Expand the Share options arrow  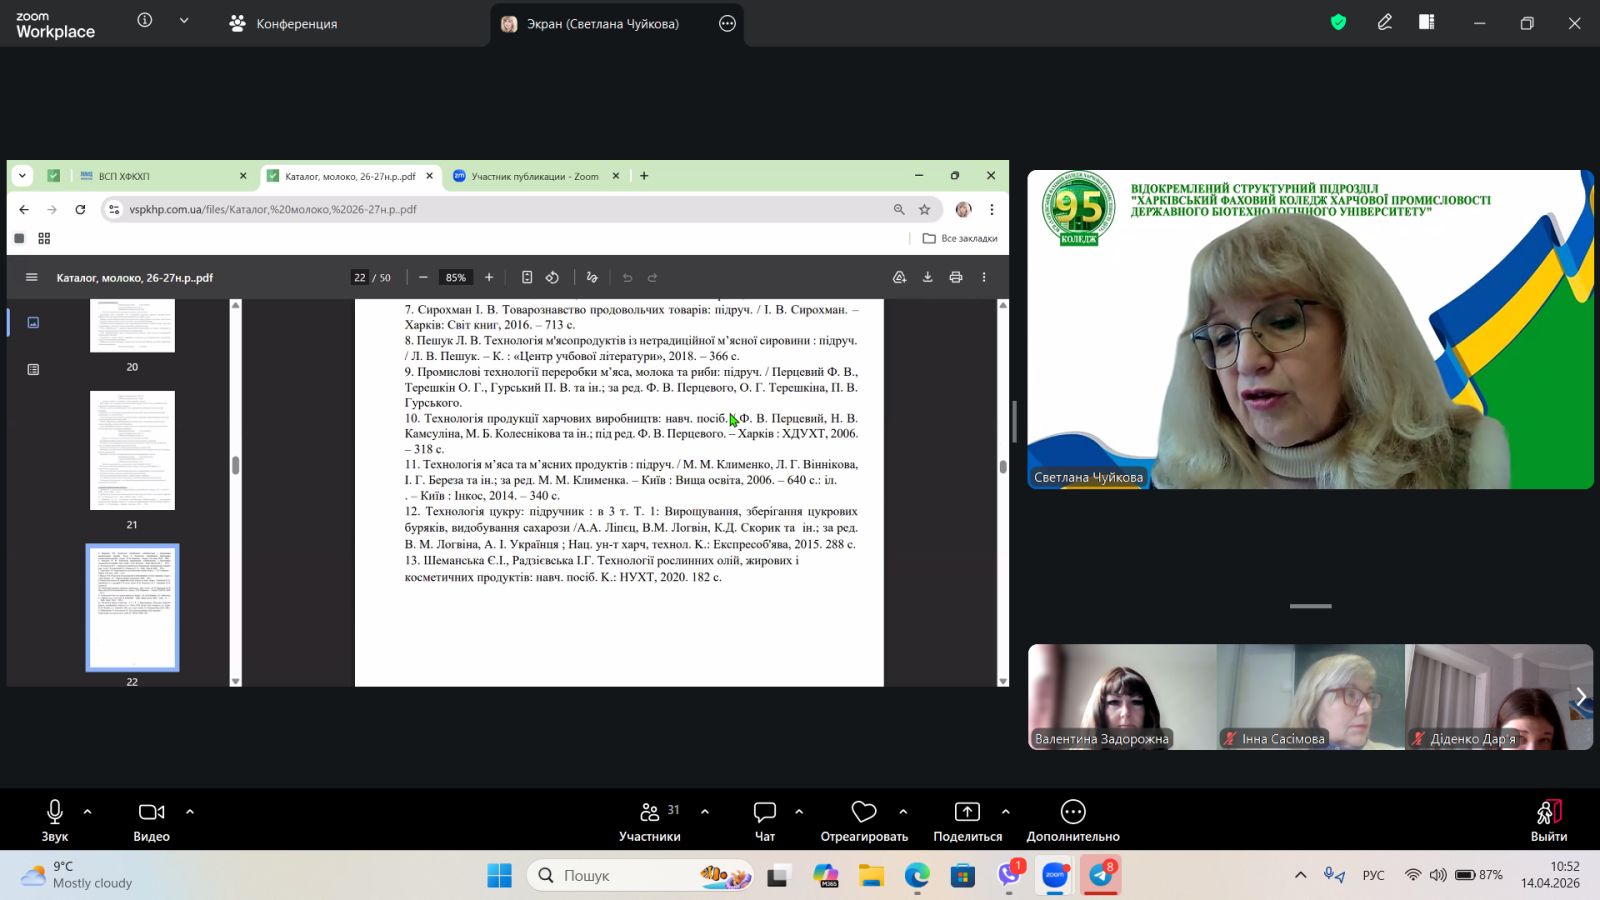click(1006, 812)
